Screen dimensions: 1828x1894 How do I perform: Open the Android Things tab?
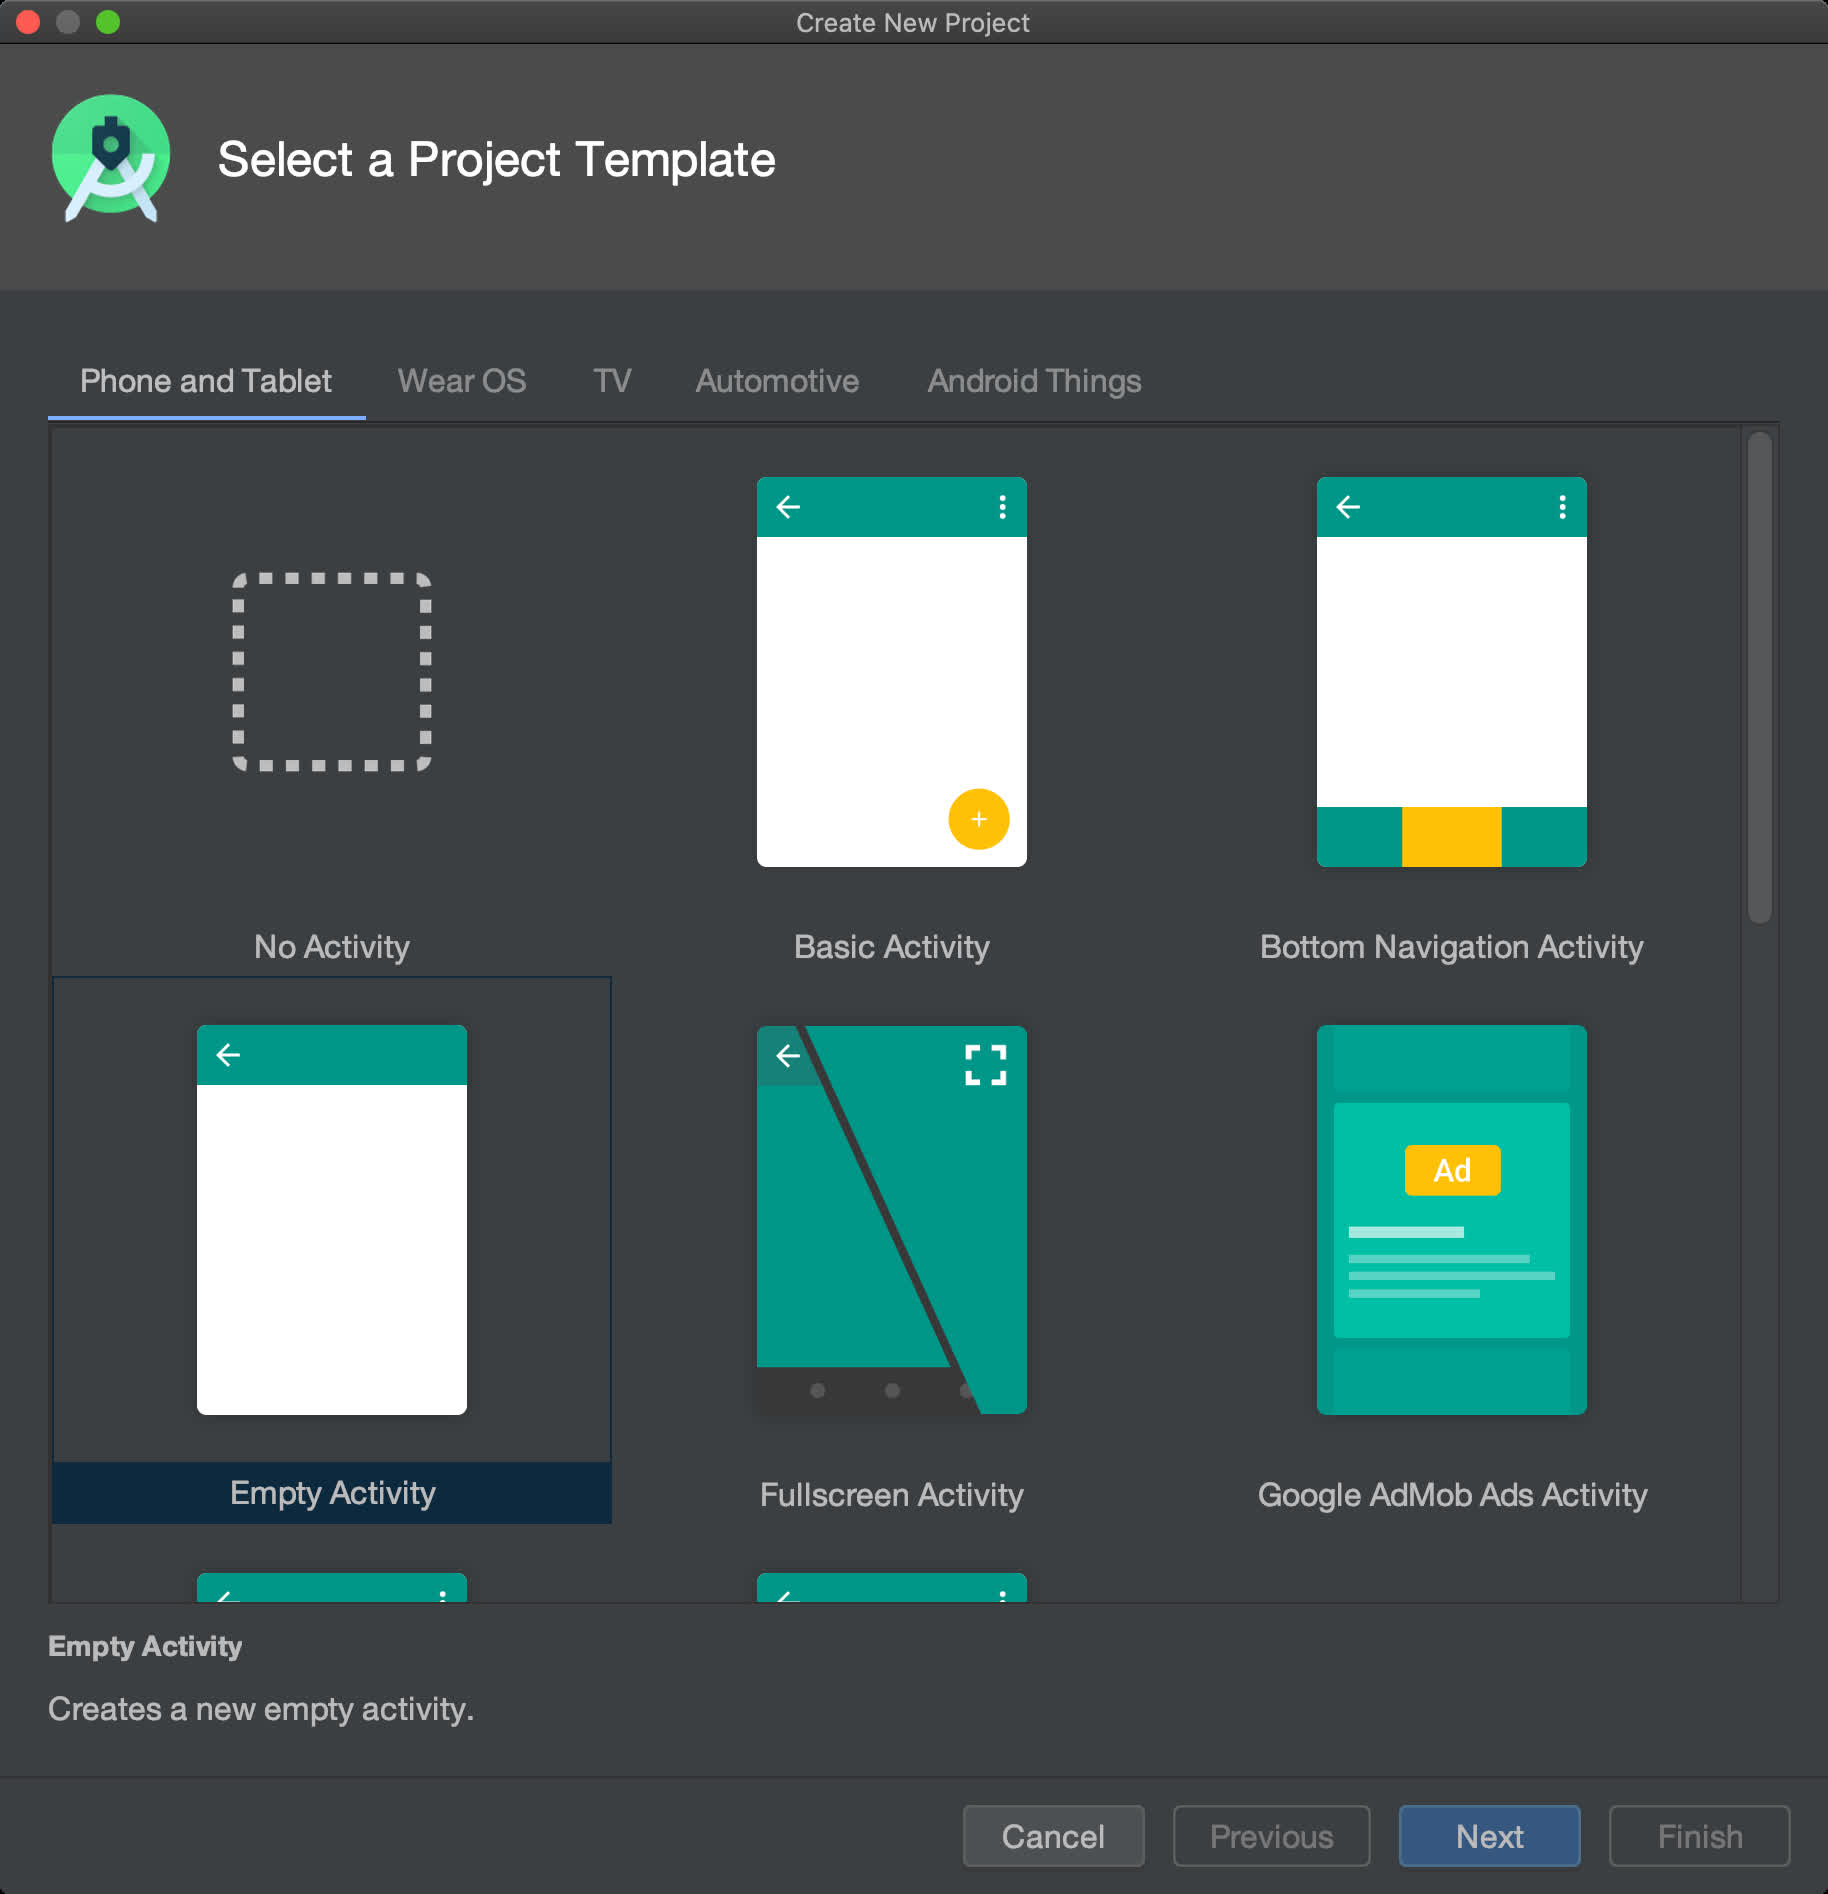pyautogui.click(x=1034, y=381)
